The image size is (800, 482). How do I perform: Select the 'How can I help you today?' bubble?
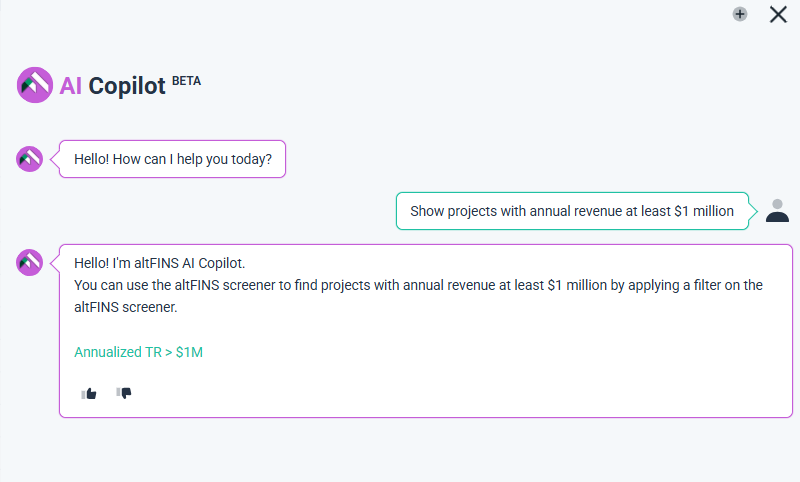tap(173, 159)
